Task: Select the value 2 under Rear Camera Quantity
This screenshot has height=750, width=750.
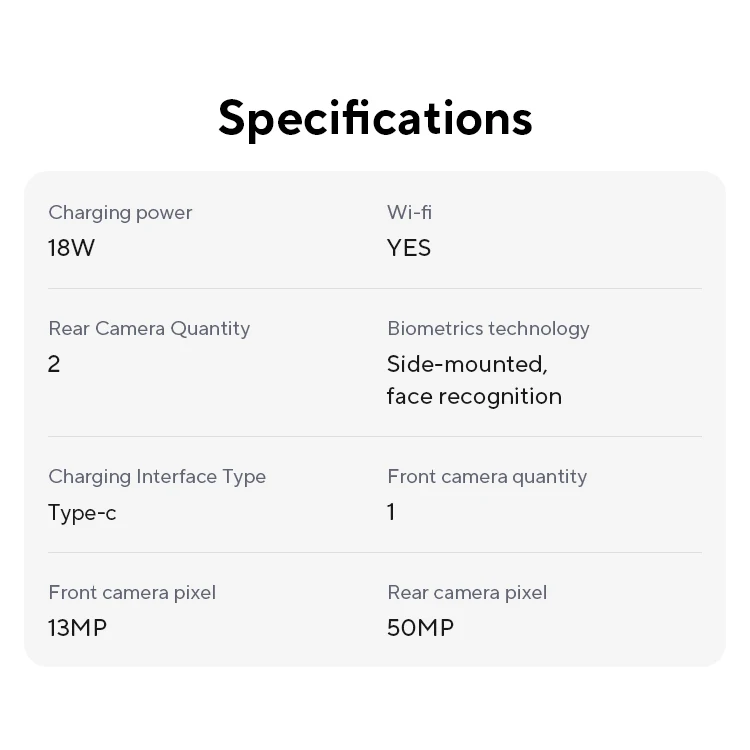Action: tap(54, 364)
